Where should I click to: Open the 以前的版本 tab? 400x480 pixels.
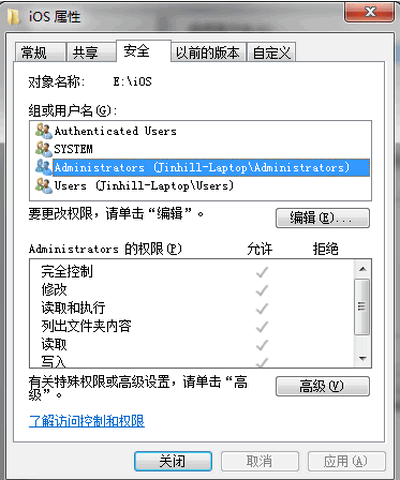(208, 52)
